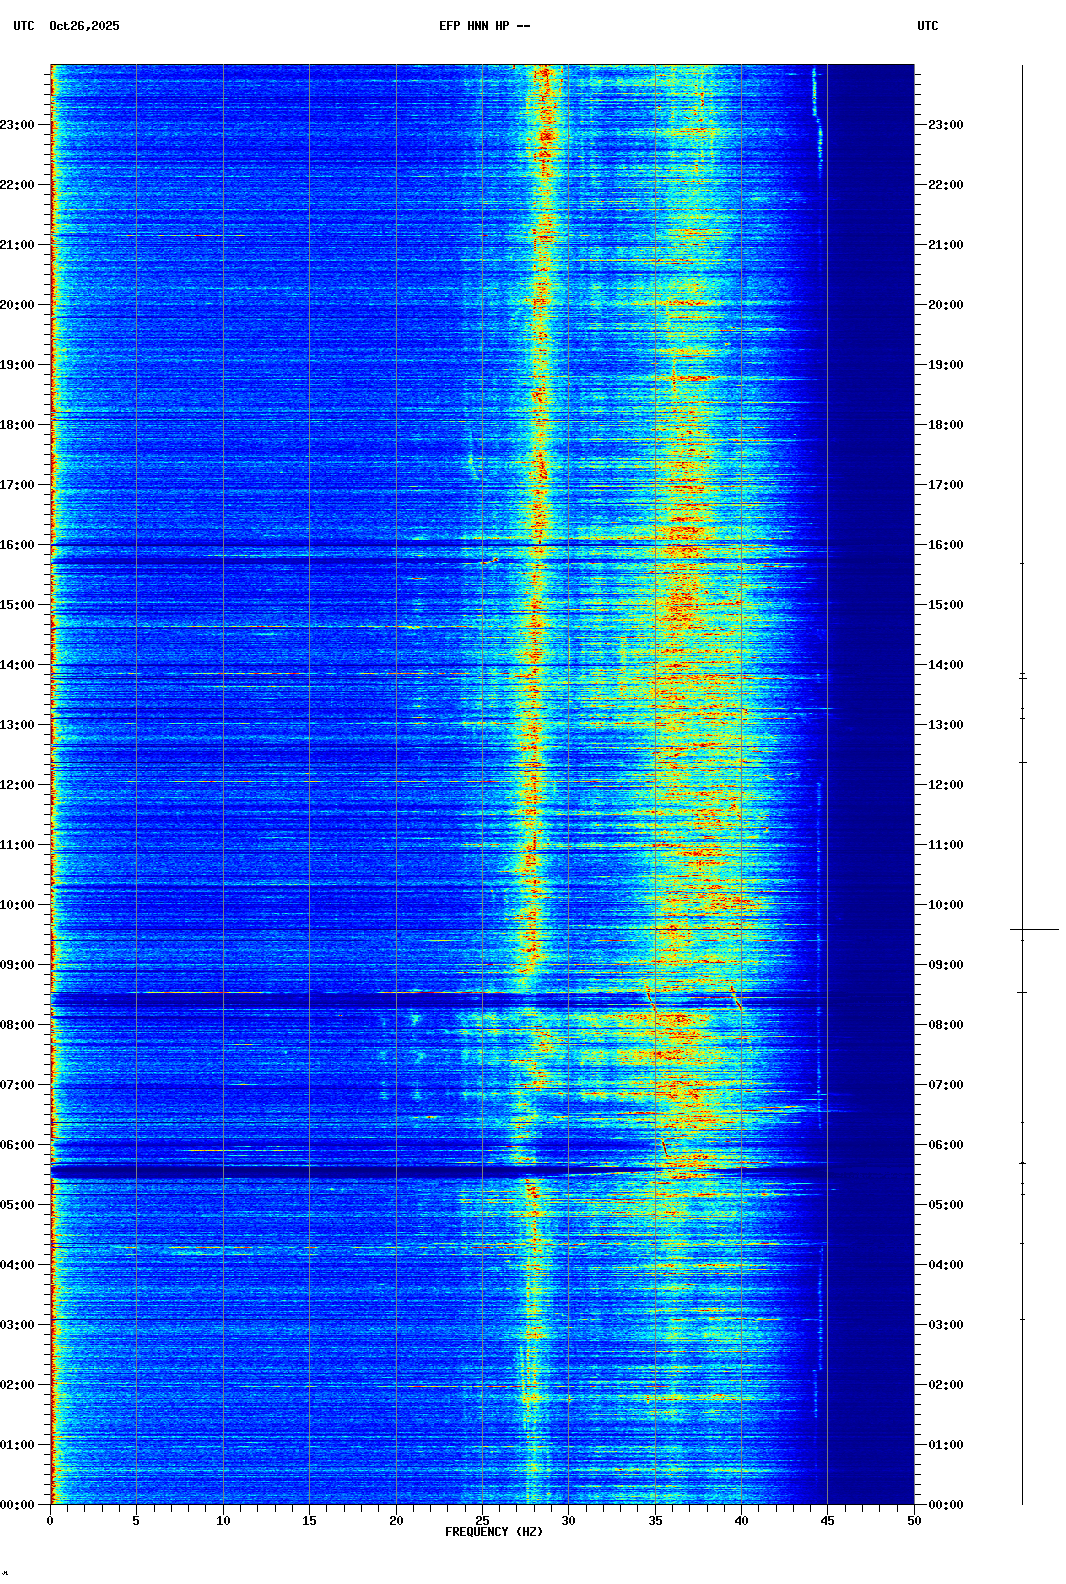Select the 12:00 label on the left axis
This screenshot has height=1584, width=1066.
(18, 785)
